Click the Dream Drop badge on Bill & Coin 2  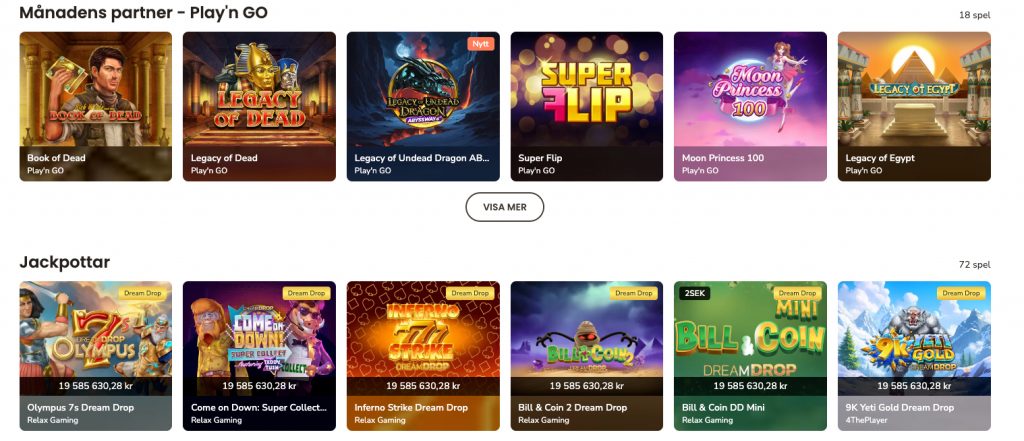tap(633, 293)
